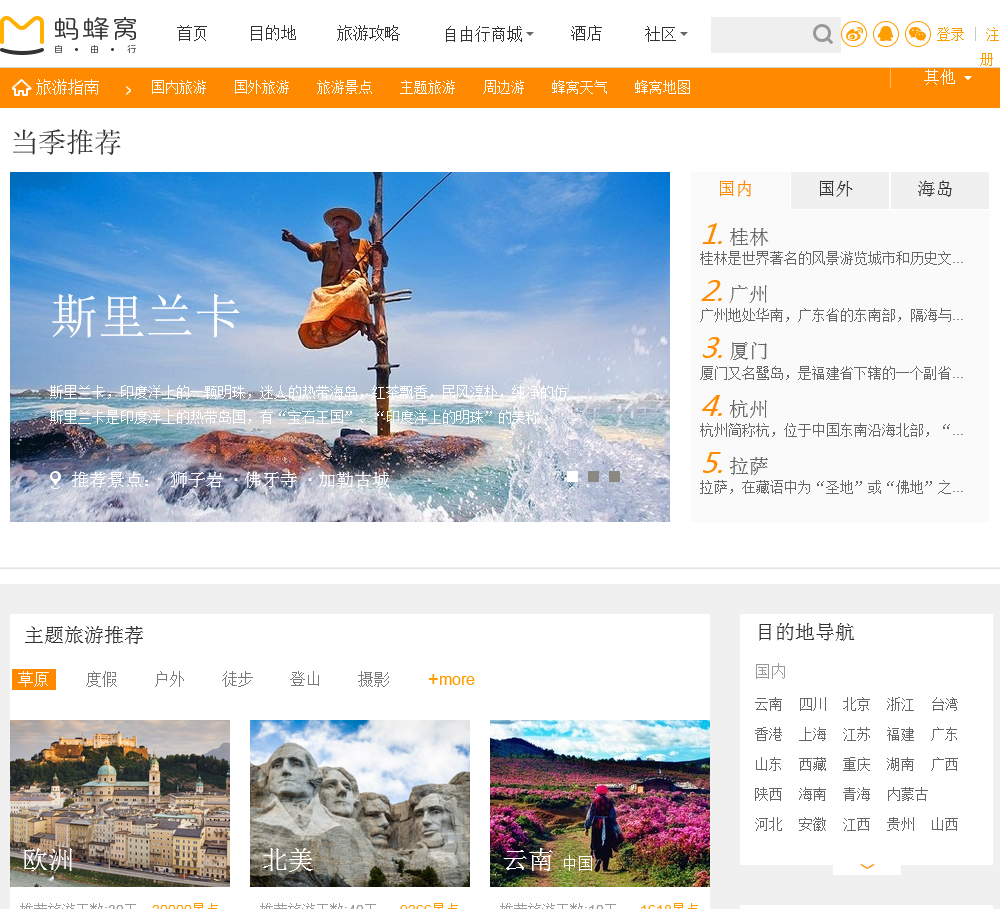The image size is (1000, 909).
Task: Switch to the 国外 tab
Action: [839, 189]
